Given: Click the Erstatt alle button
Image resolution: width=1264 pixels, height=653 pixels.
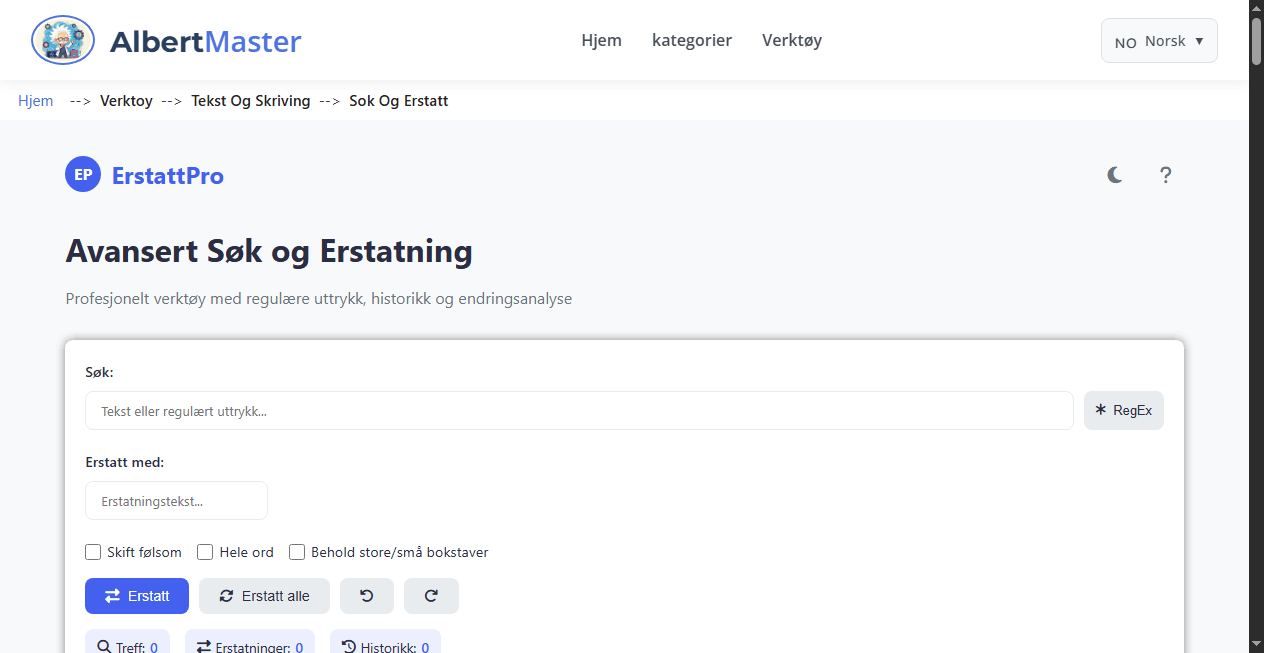Looking at the screenshot, I should (x=264, y=596).
